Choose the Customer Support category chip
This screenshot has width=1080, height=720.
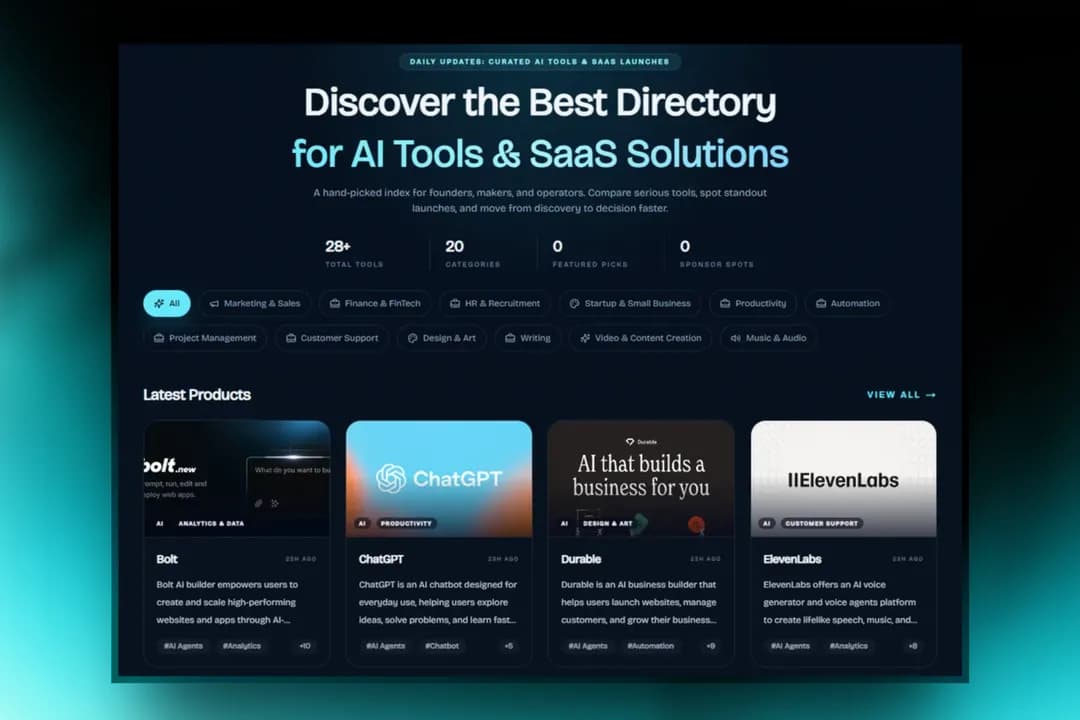(332, 338)
